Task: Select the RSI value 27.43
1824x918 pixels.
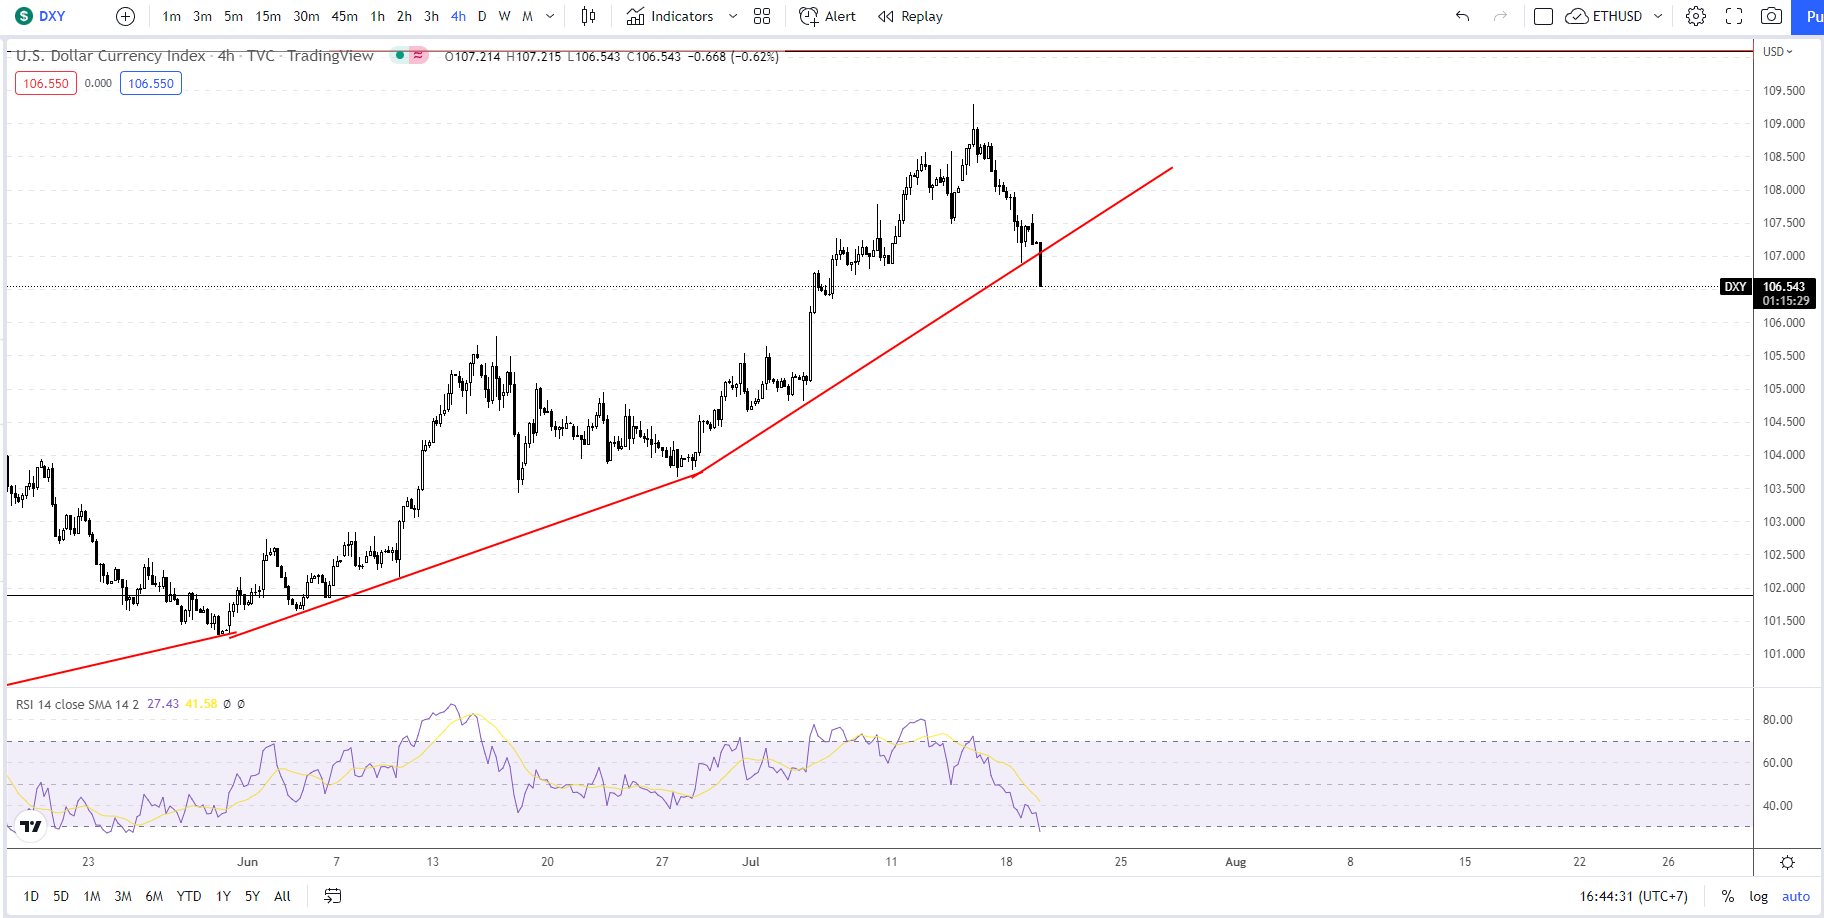Action: [x=163, y=704]
